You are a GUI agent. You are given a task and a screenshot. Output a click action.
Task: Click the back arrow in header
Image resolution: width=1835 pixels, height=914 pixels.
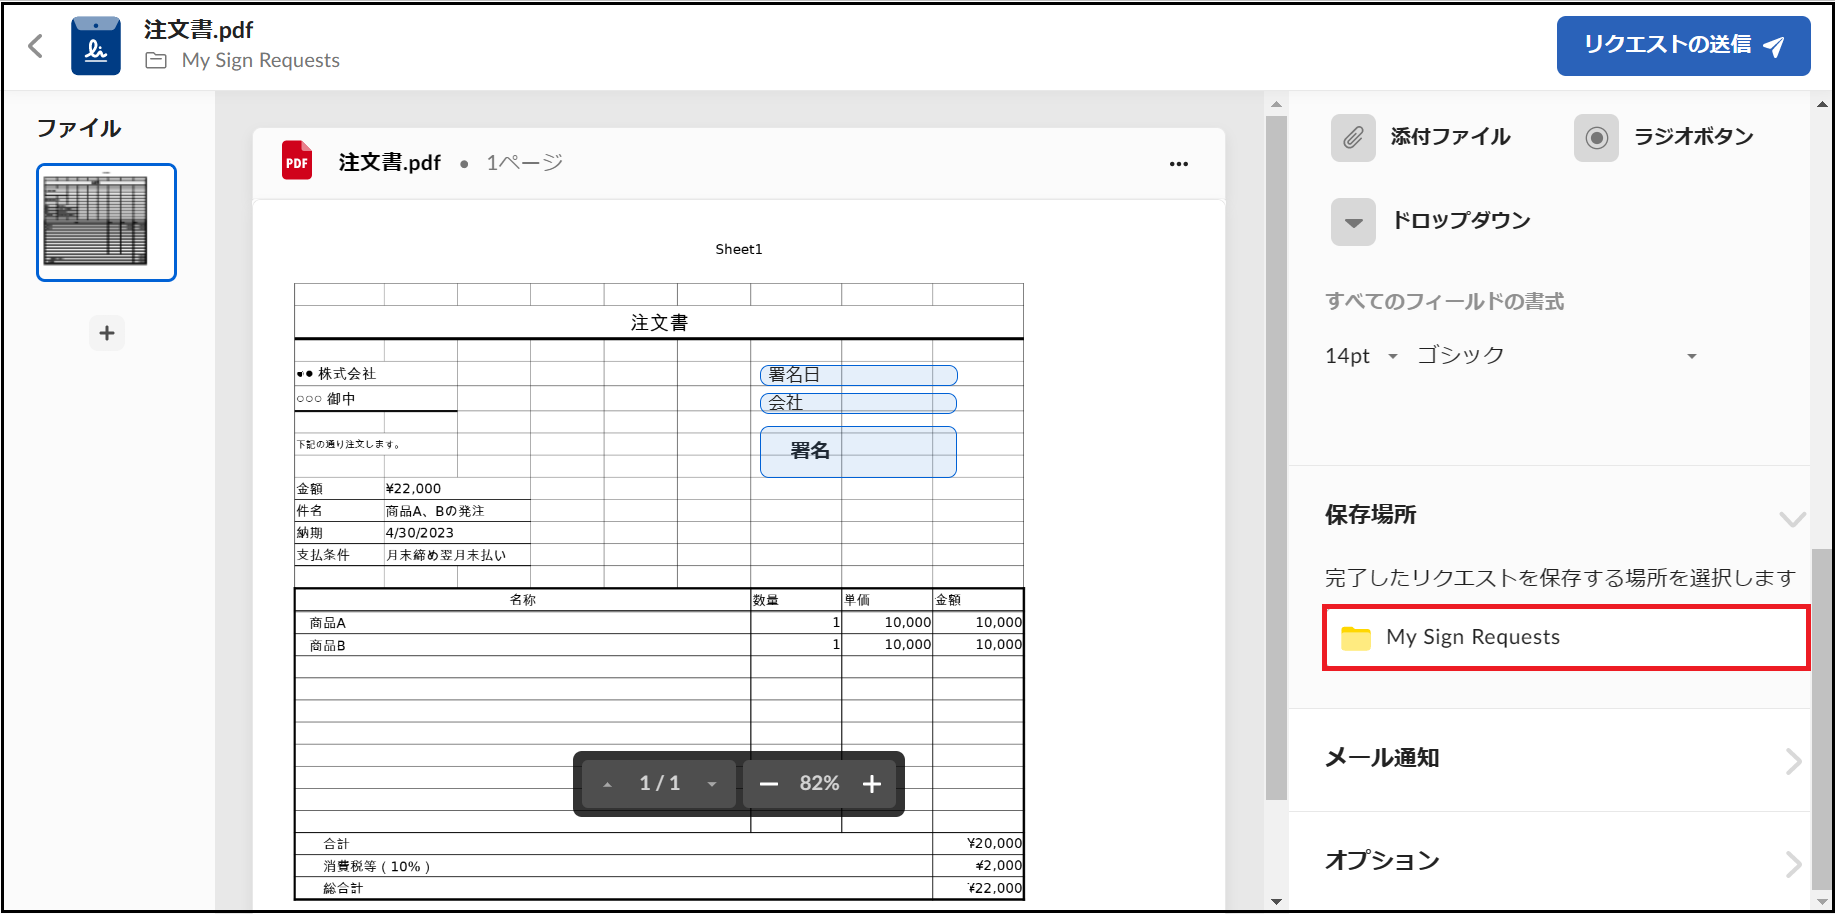tap(36, 46)
